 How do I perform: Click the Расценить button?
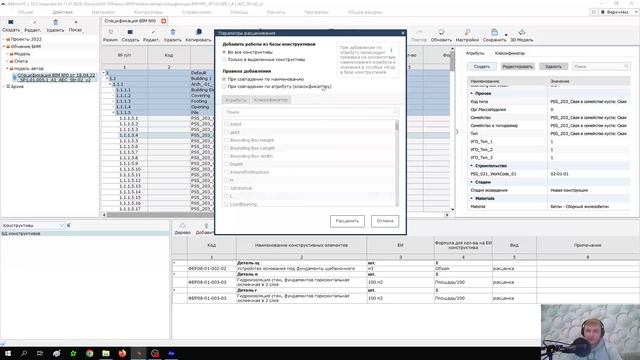click(347, 221)
